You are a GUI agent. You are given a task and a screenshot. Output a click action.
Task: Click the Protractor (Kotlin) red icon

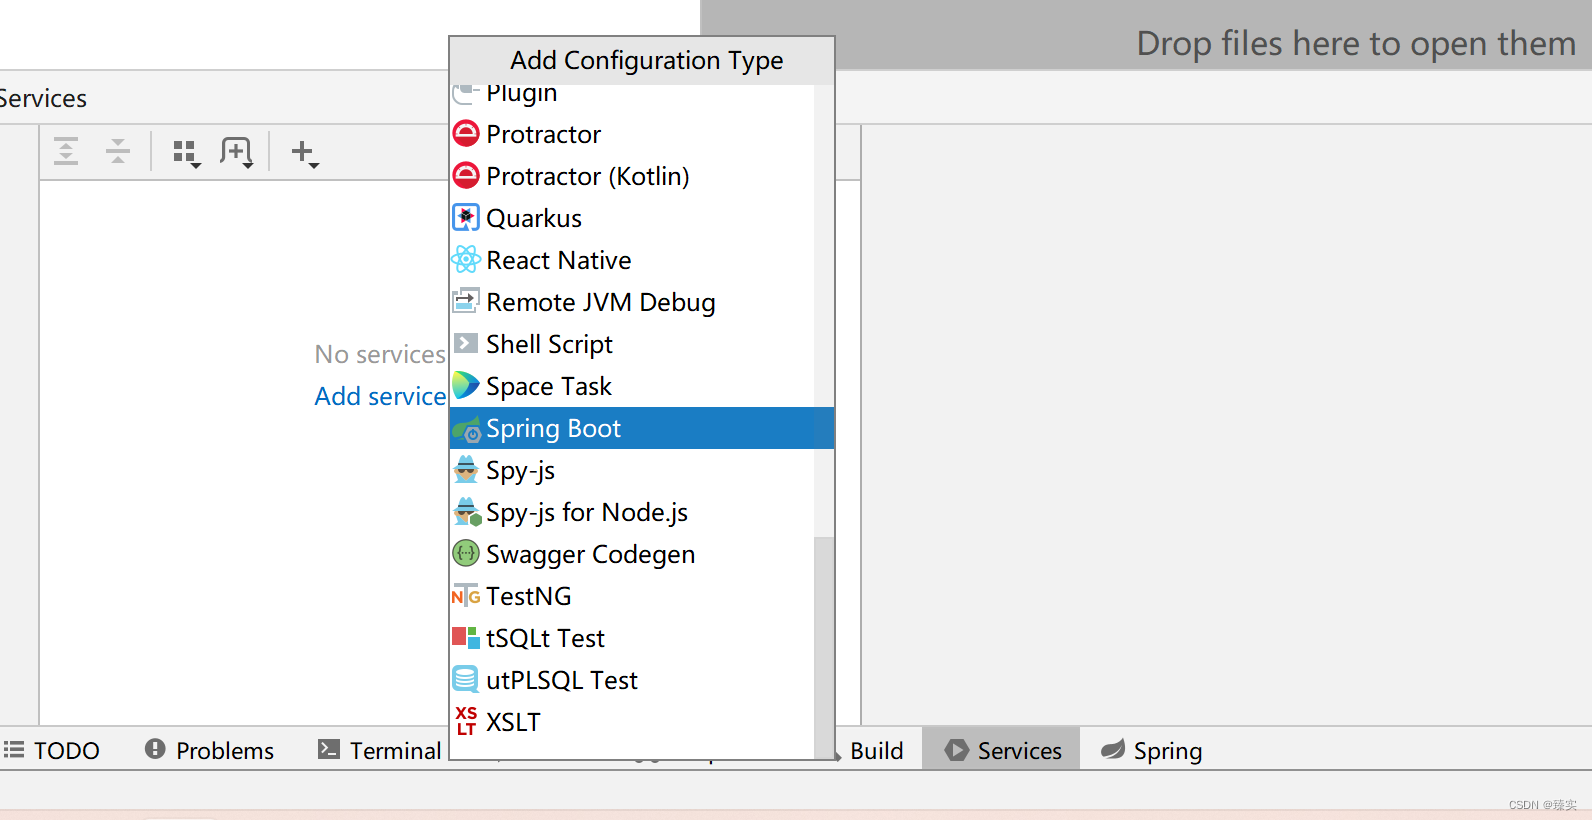[x=466, y=175]
